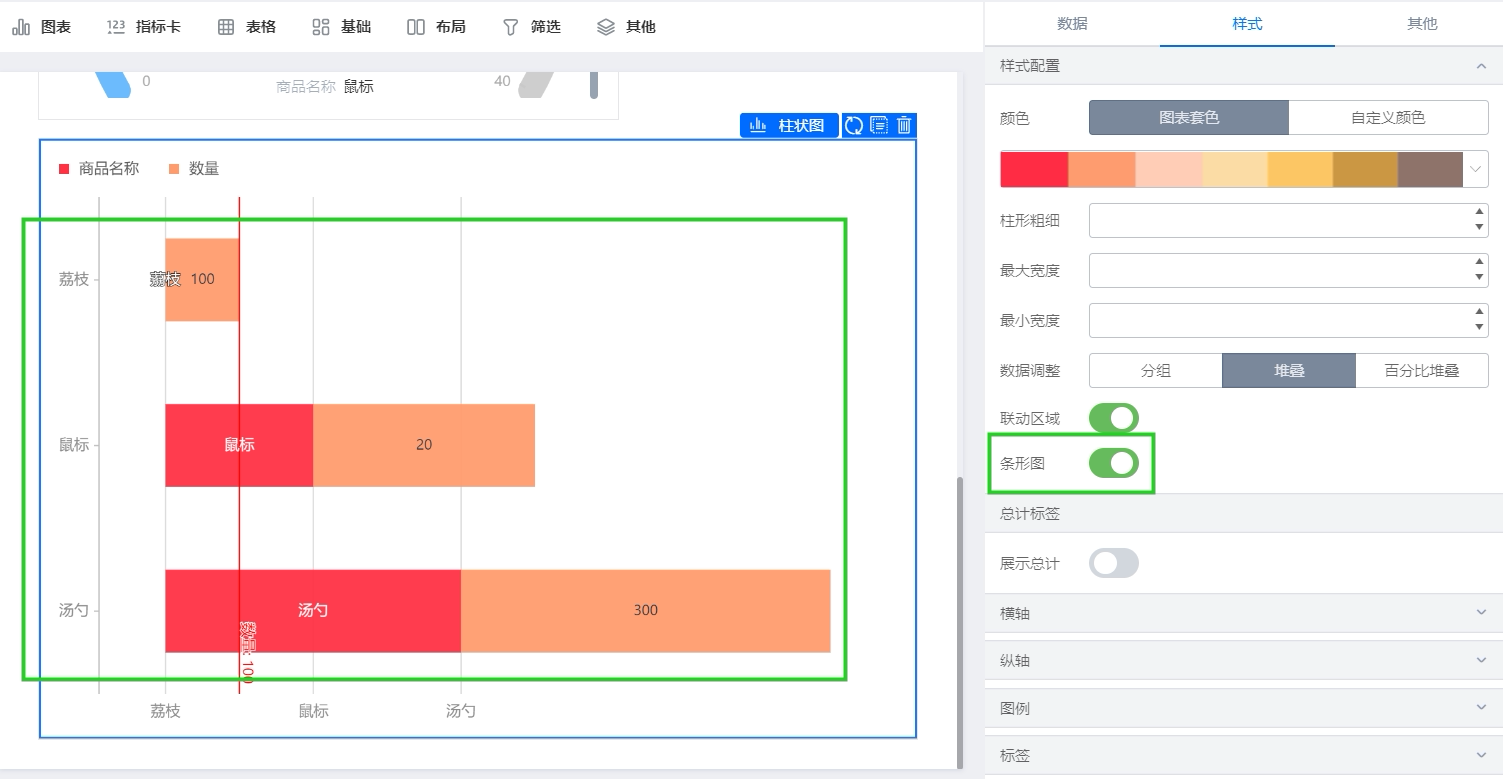Screen dimensions: 1503x779
Task: Click the copy icon on the chart toolbar
Action: pos(879,125)
